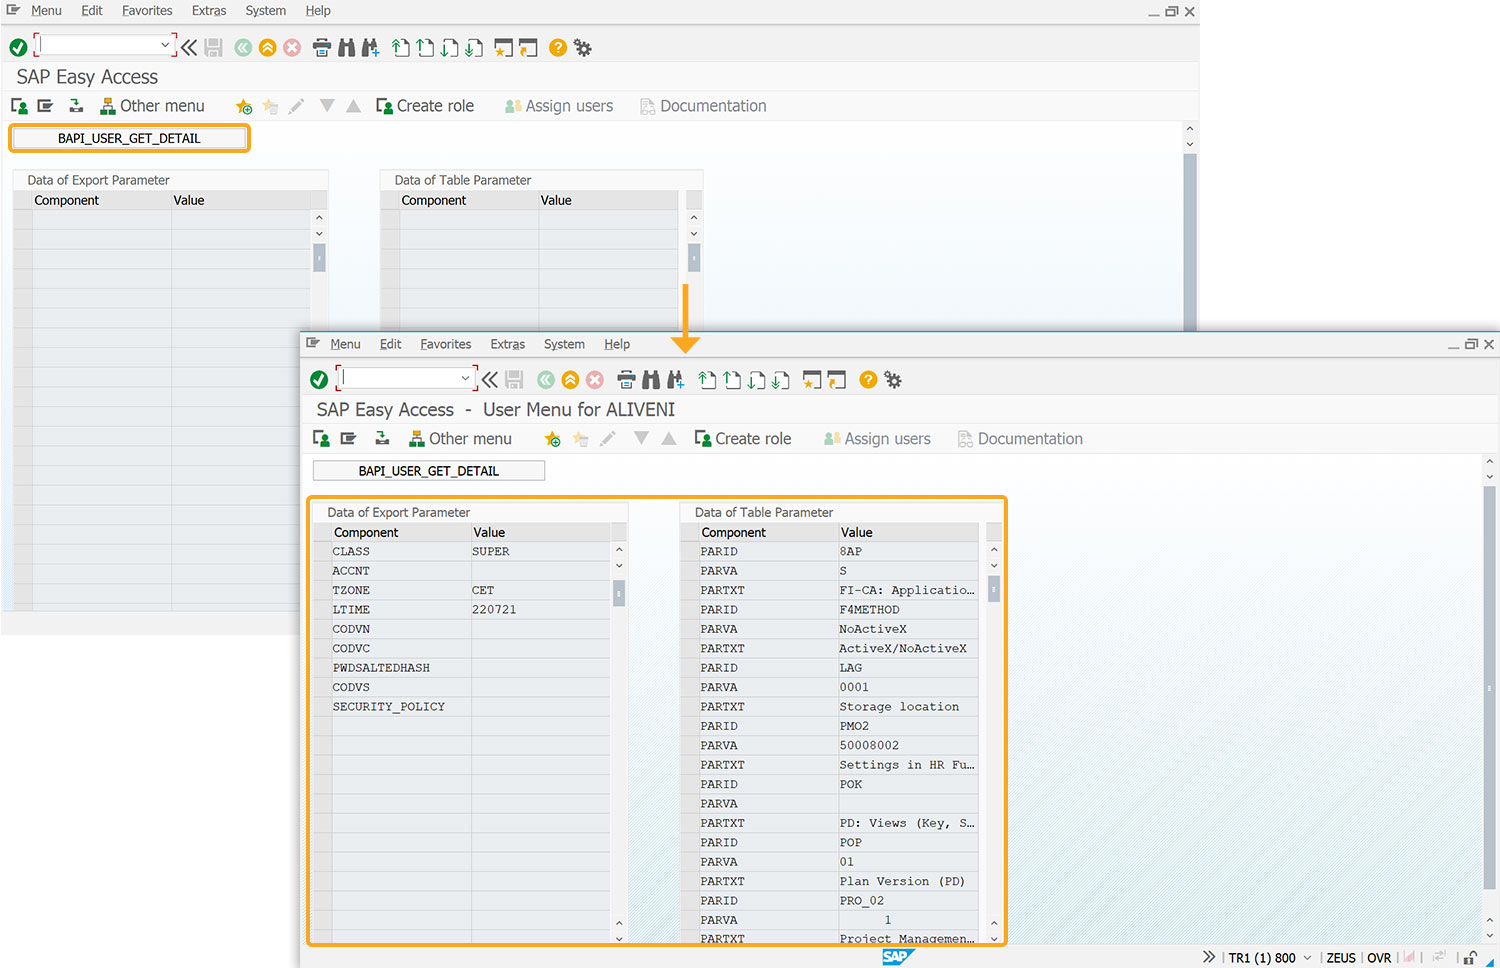Select F4METHOD value cell
This screenshot has height=968, width=1500.
(908, 610)
